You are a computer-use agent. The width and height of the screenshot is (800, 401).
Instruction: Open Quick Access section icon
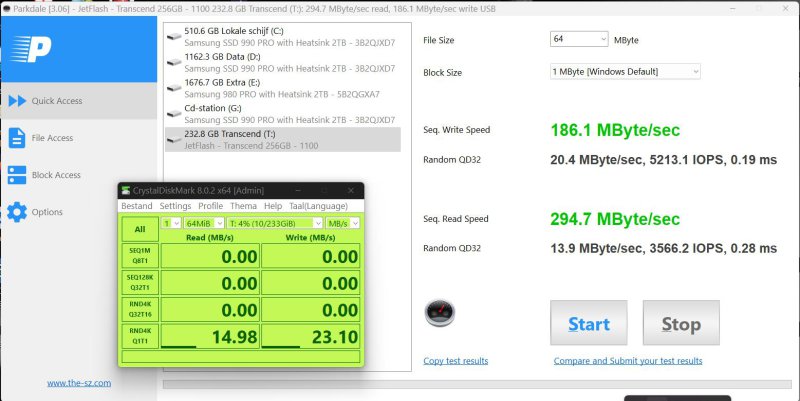pyautogui.click(x=17, y=101)
